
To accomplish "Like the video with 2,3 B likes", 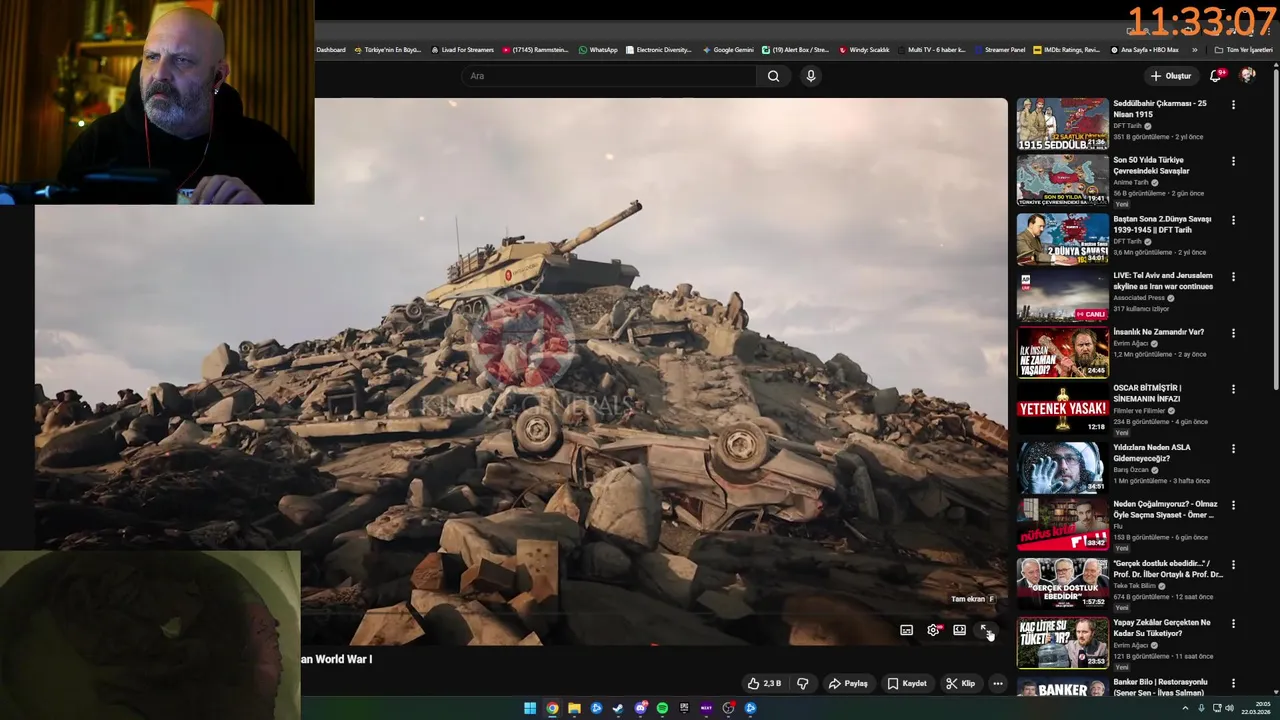I will pyautogui.click(x=764, y=684).
